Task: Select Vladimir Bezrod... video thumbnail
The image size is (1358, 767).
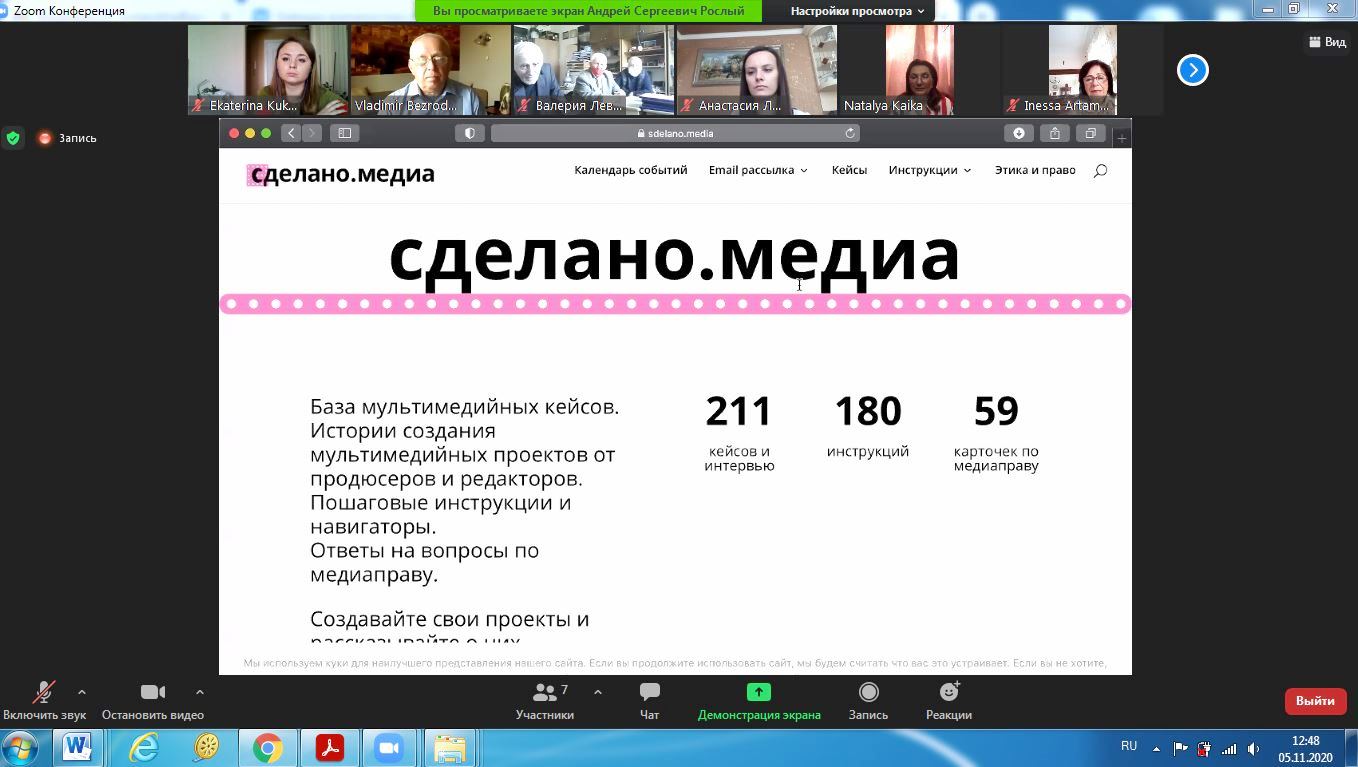Action: 431,70
